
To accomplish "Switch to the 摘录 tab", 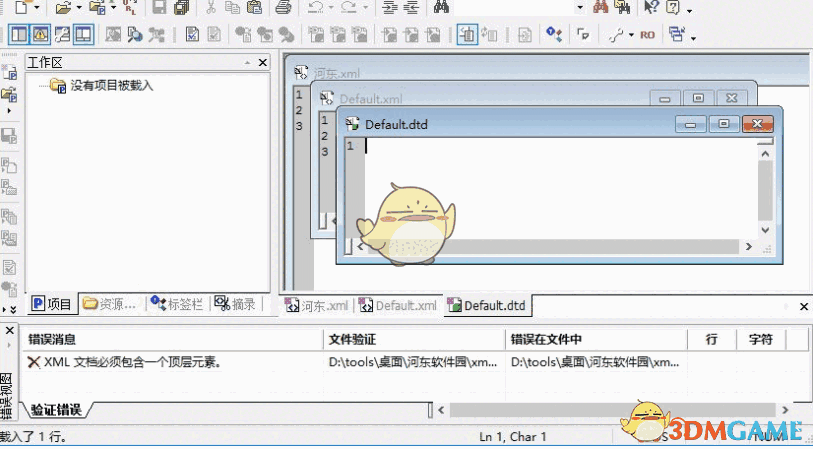I will click(x=235, y=304).
